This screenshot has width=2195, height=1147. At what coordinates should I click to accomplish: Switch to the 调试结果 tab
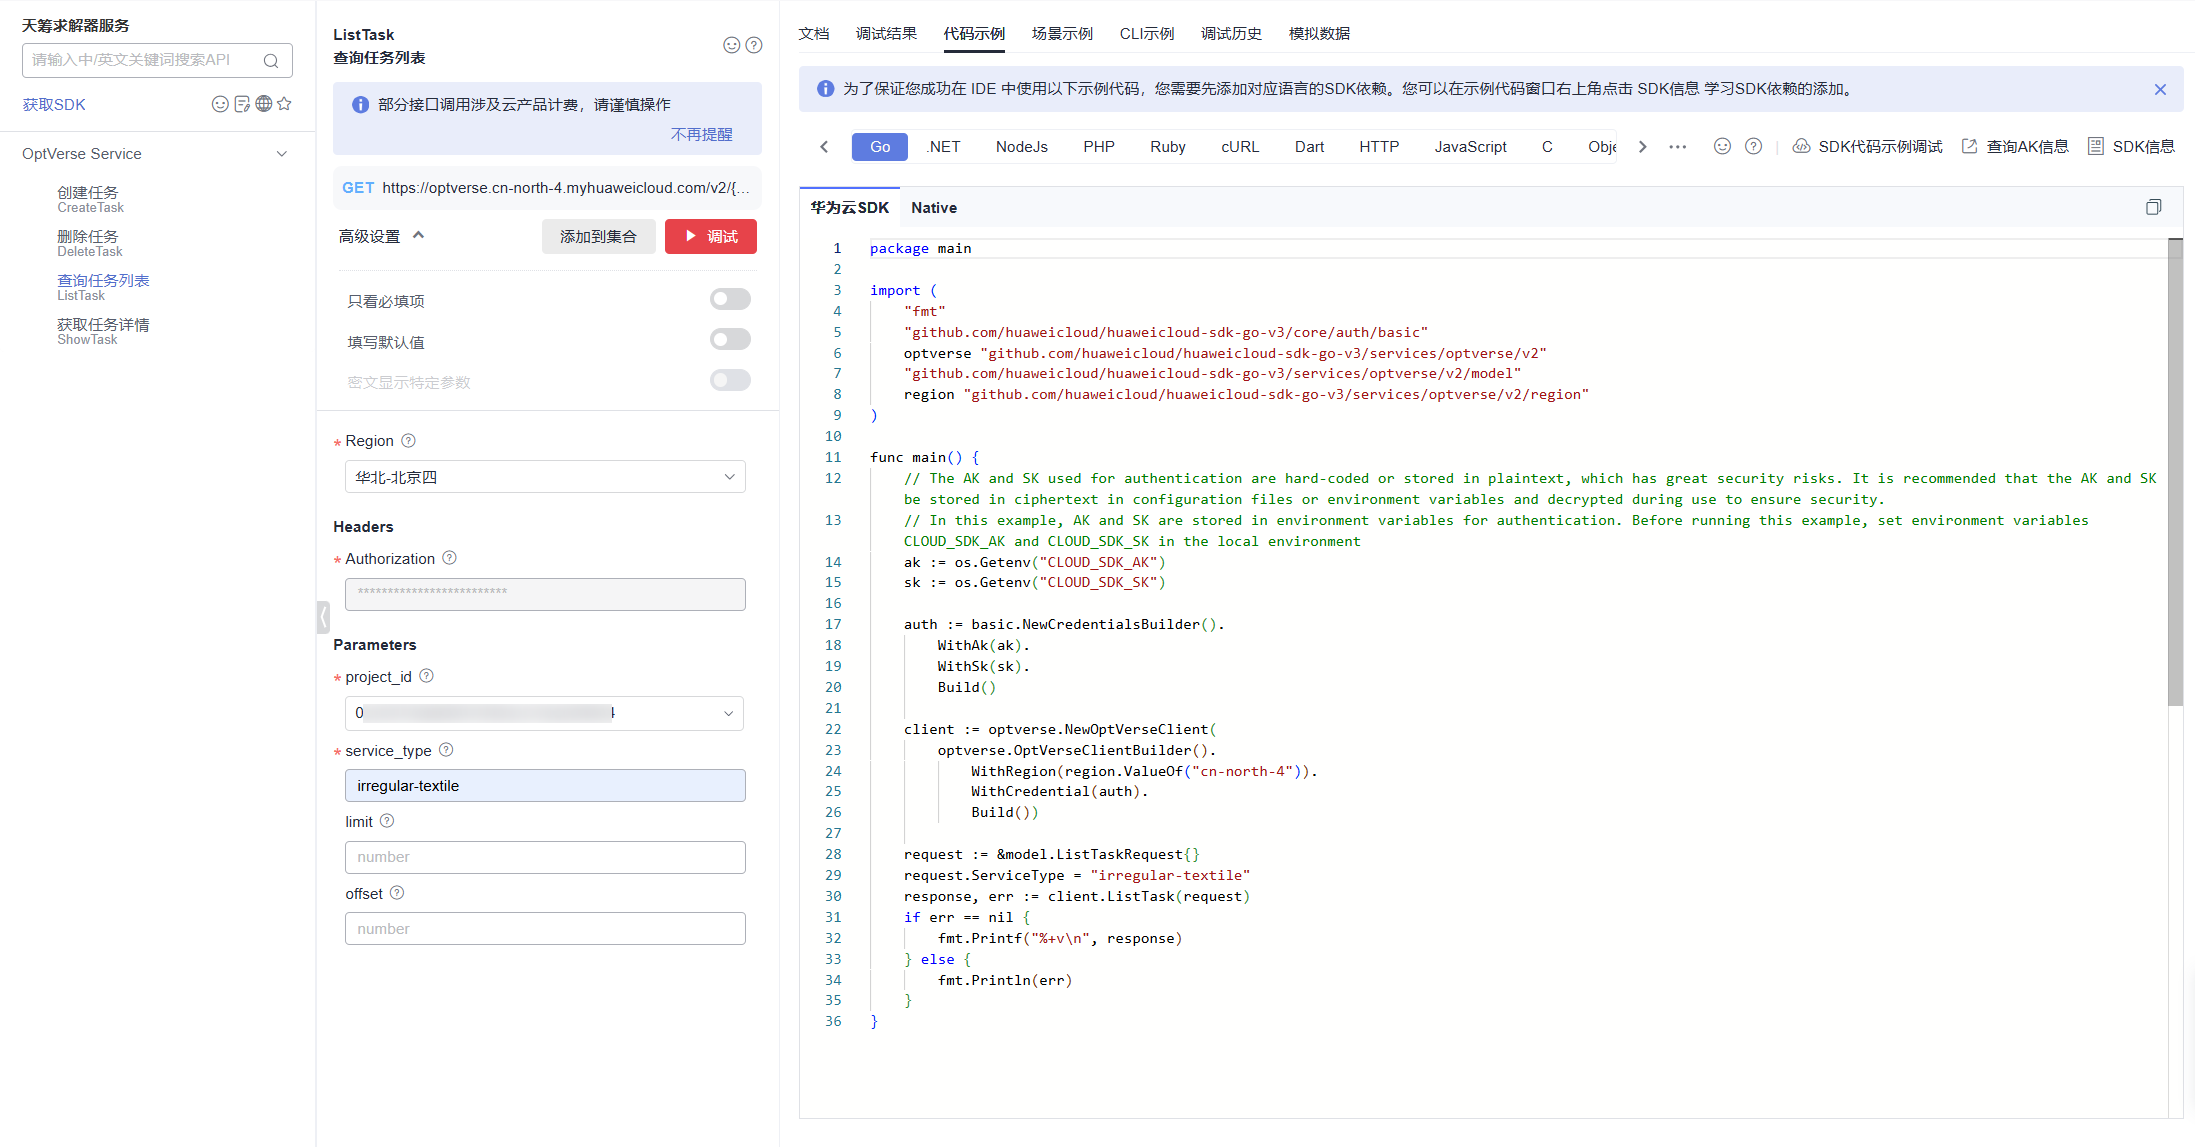(x=886, y=34)
